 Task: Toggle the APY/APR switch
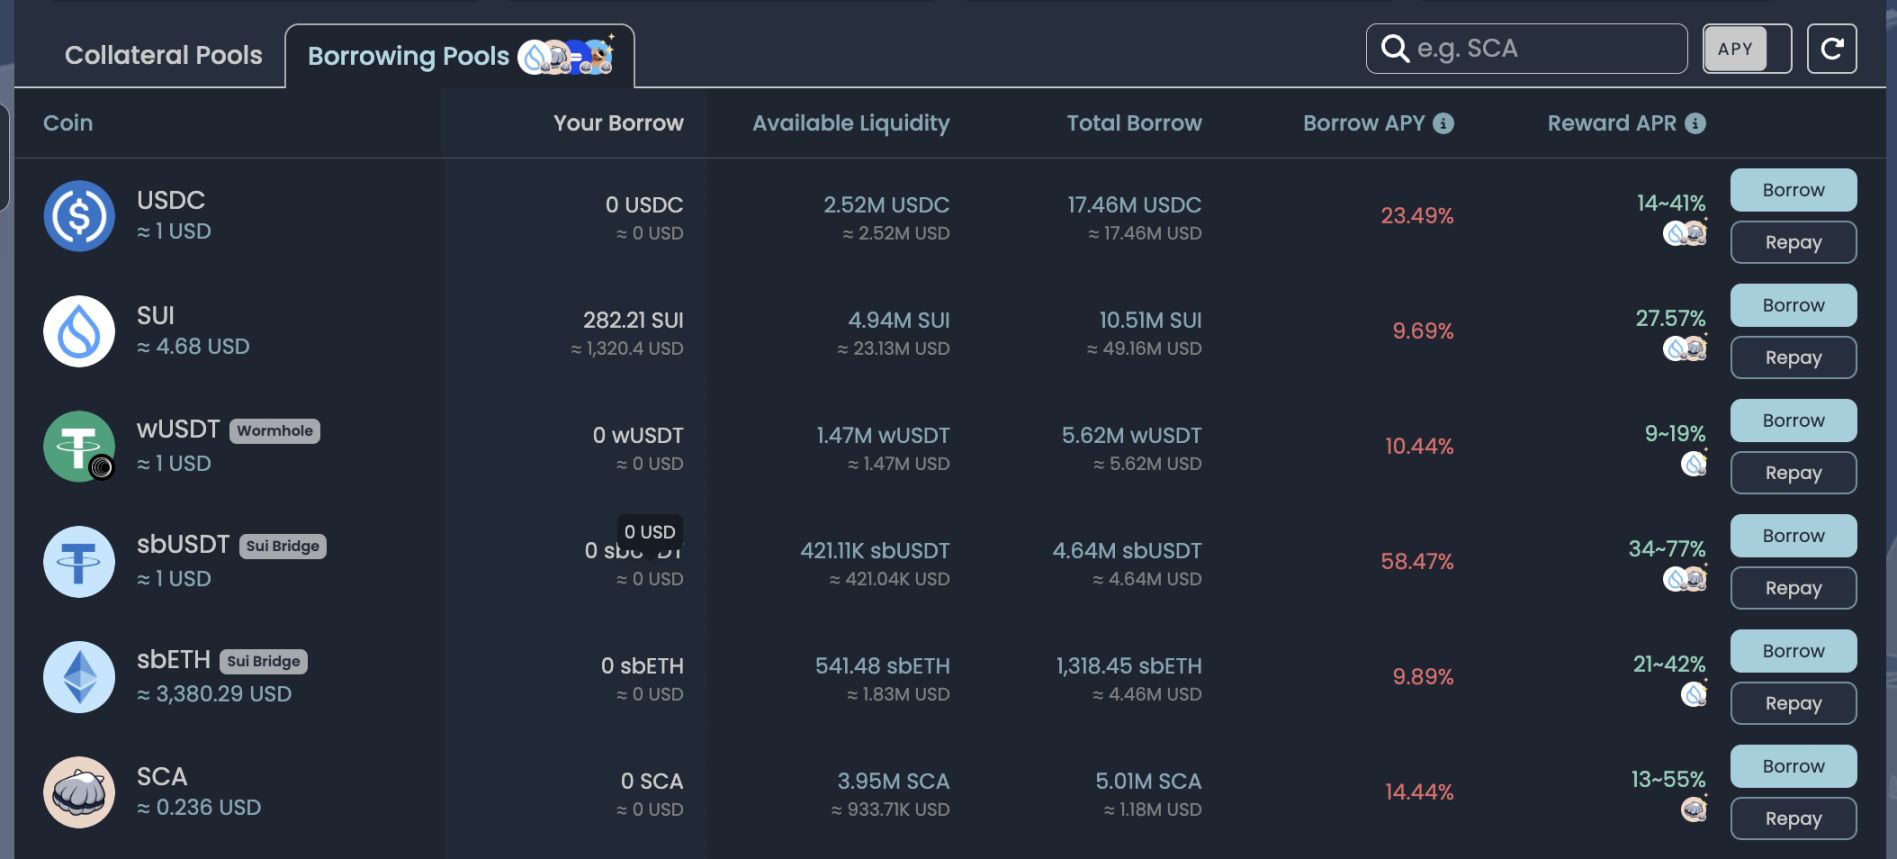click(1746, 49)
